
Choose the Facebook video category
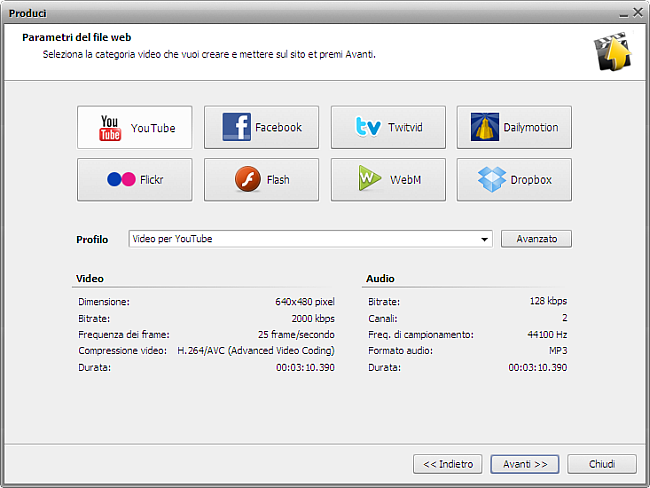(x=261, y=127)
